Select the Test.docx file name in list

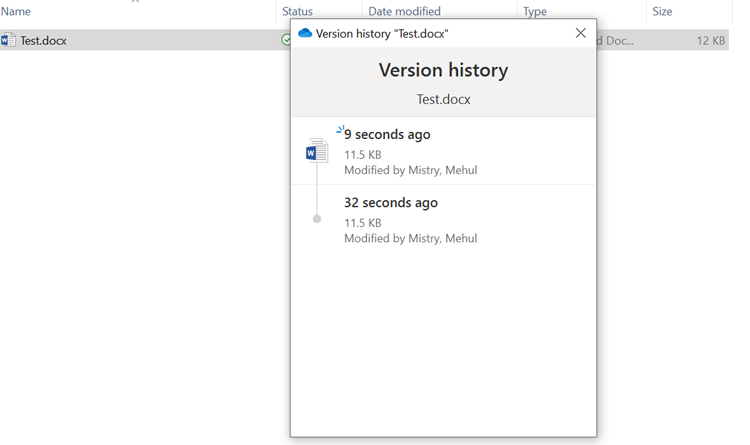44,41
